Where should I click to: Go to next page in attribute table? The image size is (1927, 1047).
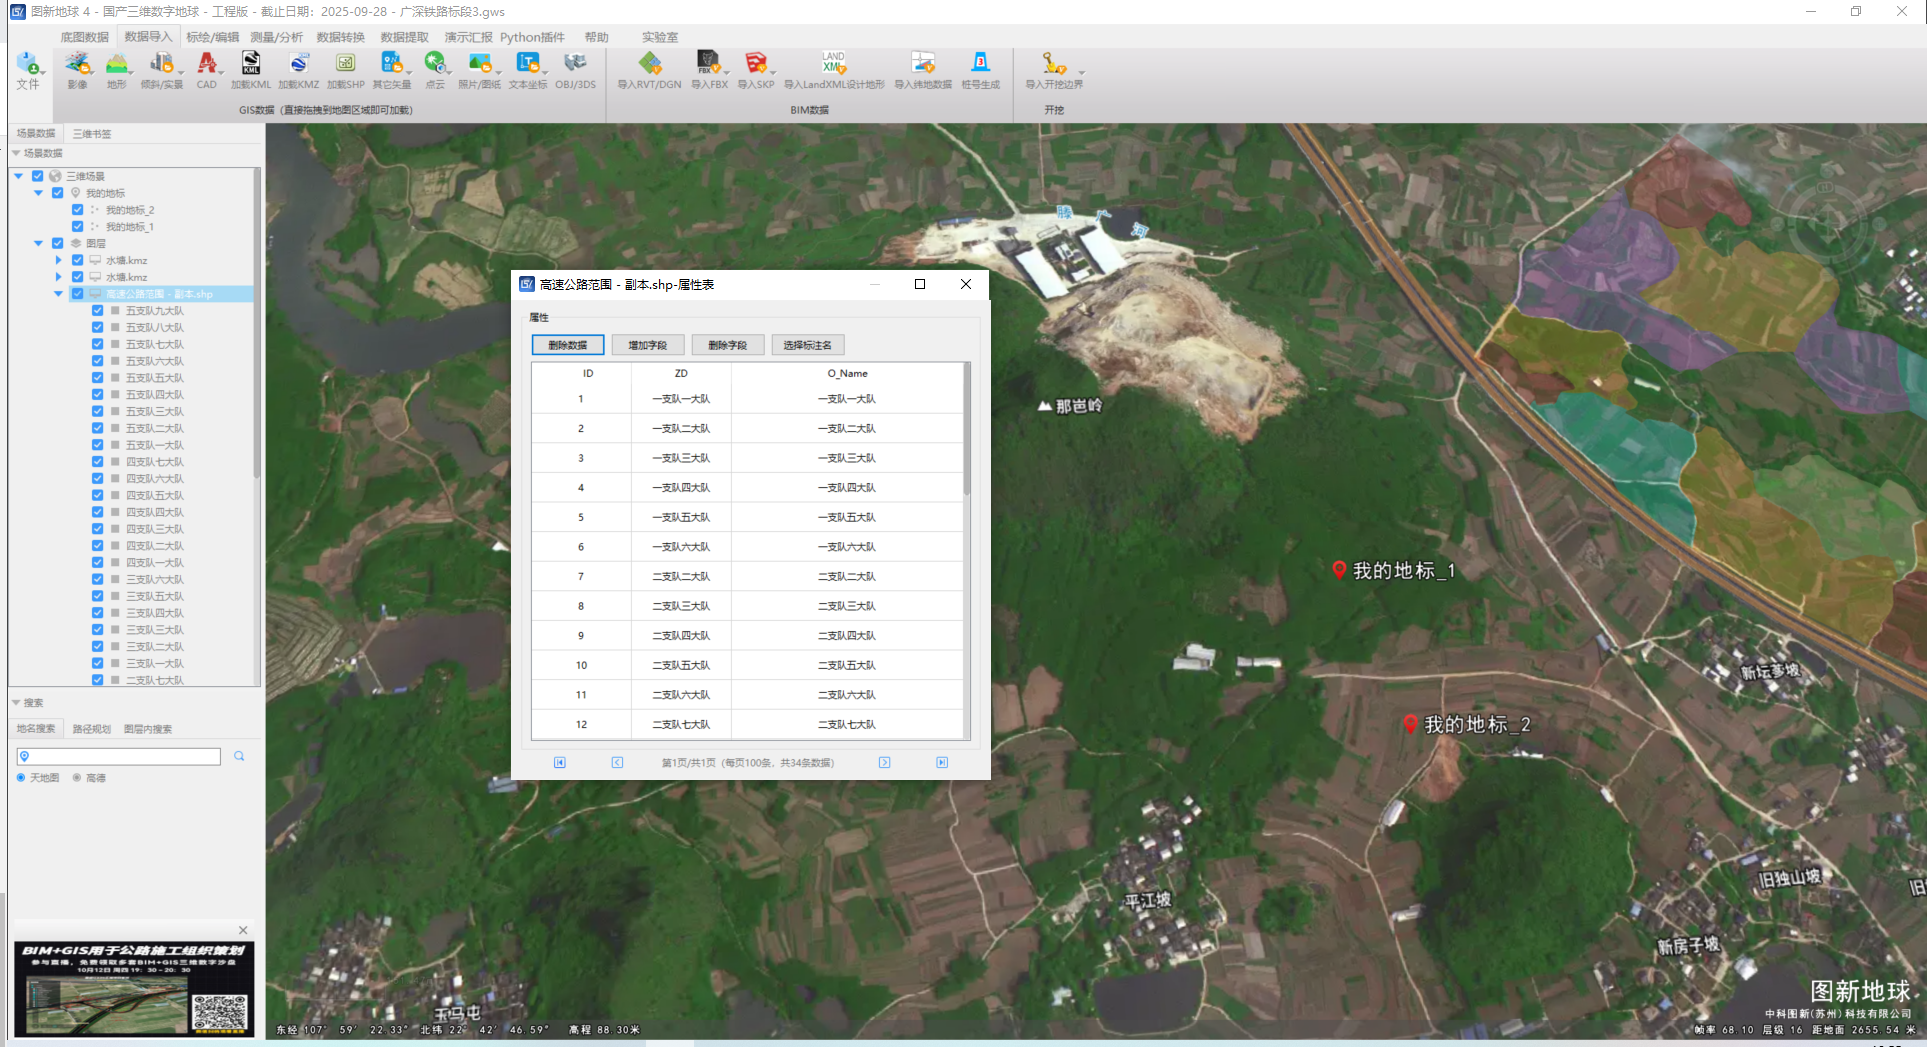(885, 763)
